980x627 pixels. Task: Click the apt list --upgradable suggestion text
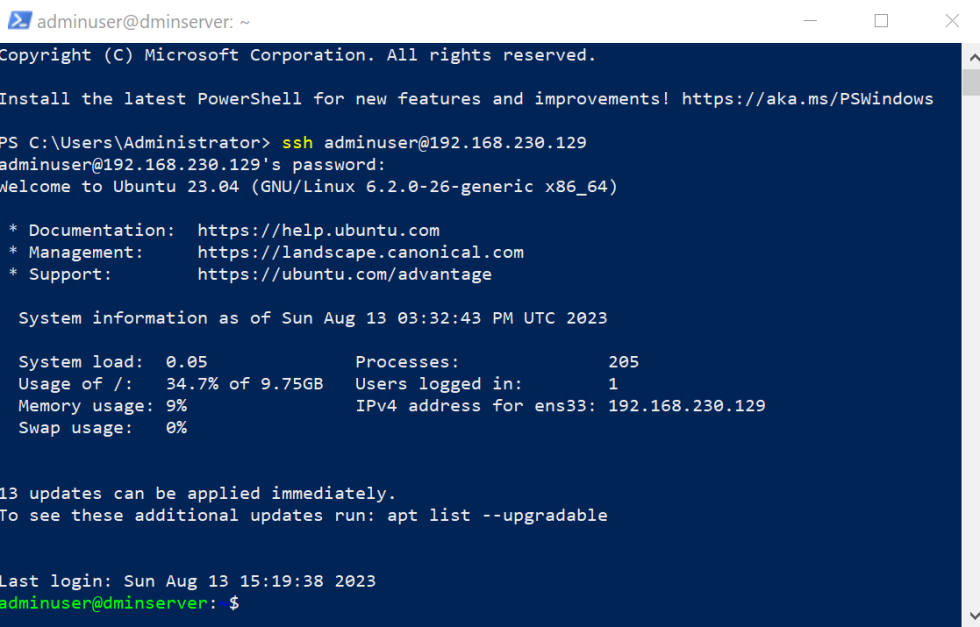(x=503, y=515)
